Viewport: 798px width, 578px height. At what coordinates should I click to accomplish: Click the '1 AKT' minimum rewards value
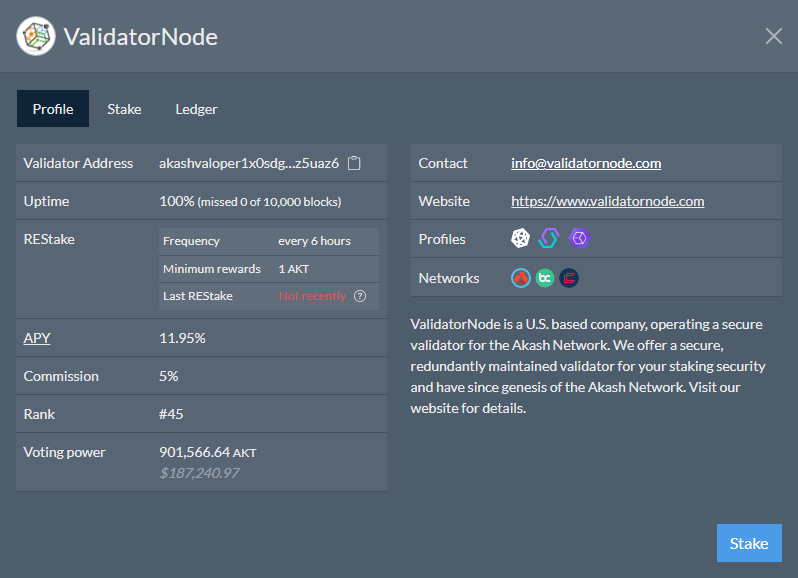[x=293, y=269]
